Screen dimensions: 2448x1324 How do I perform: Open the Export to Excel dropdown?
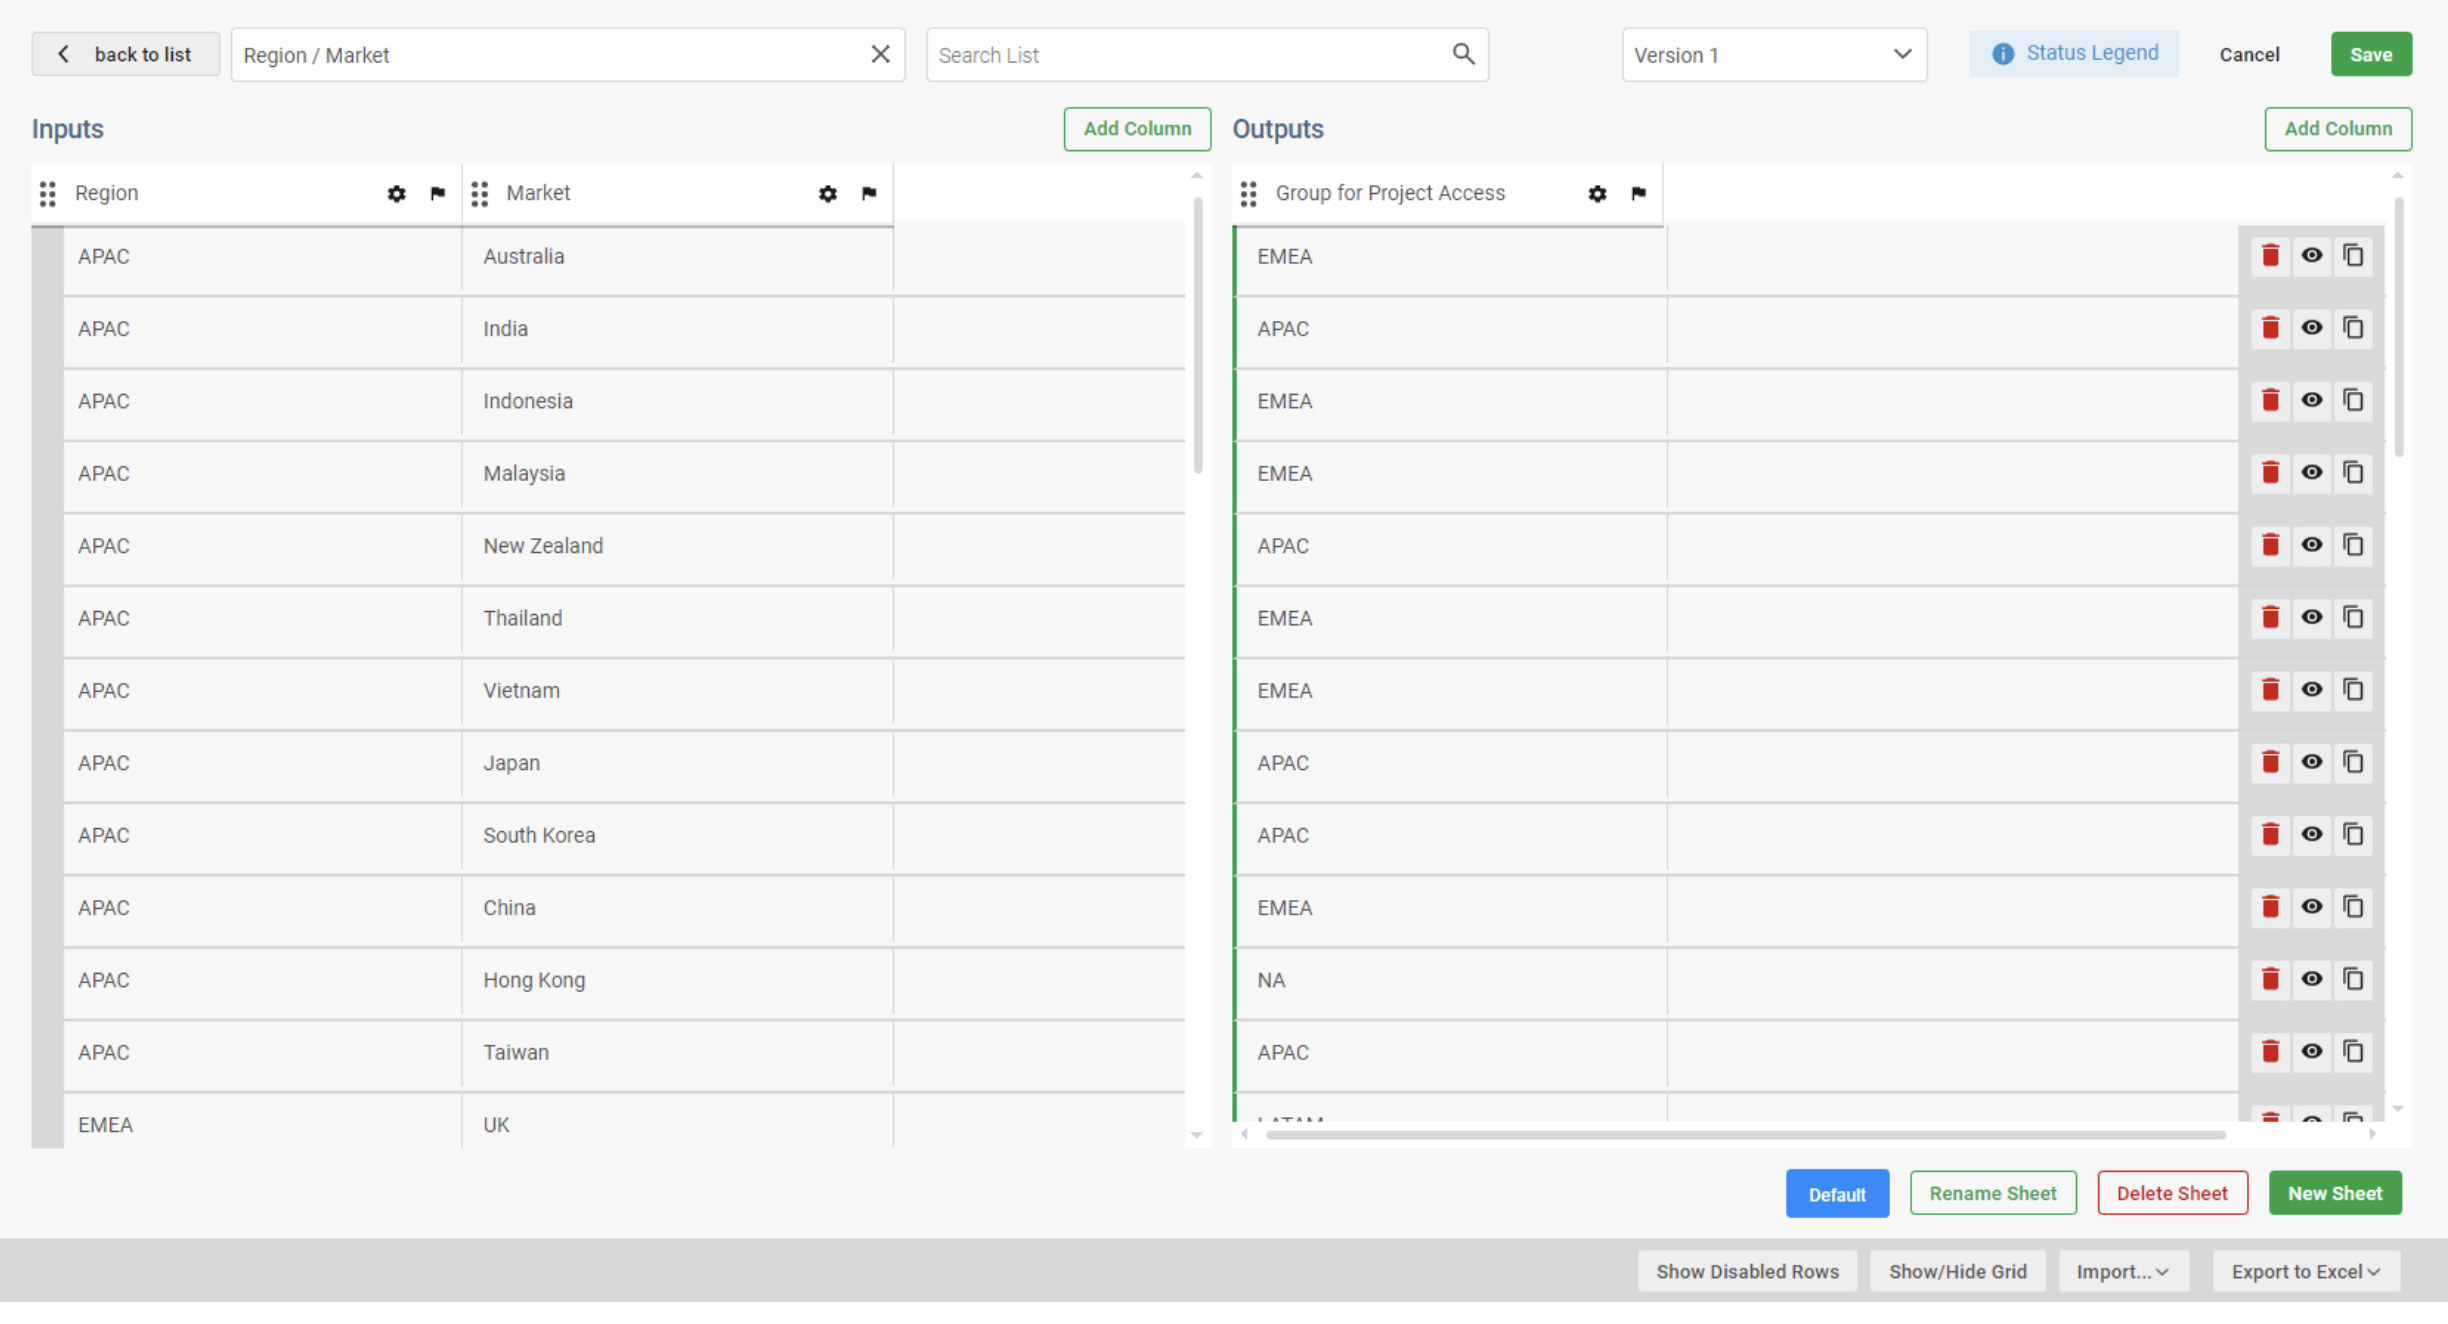2305,1271
